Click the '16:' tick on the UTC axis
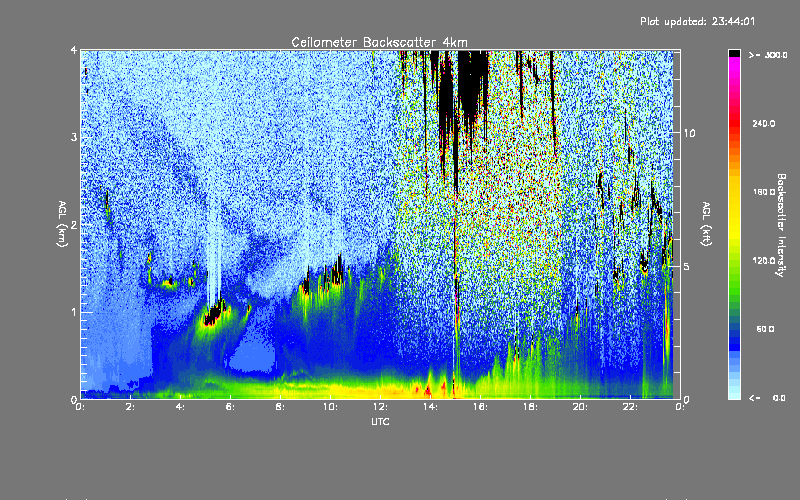This screenshot has height=500, width=800. 480,407
